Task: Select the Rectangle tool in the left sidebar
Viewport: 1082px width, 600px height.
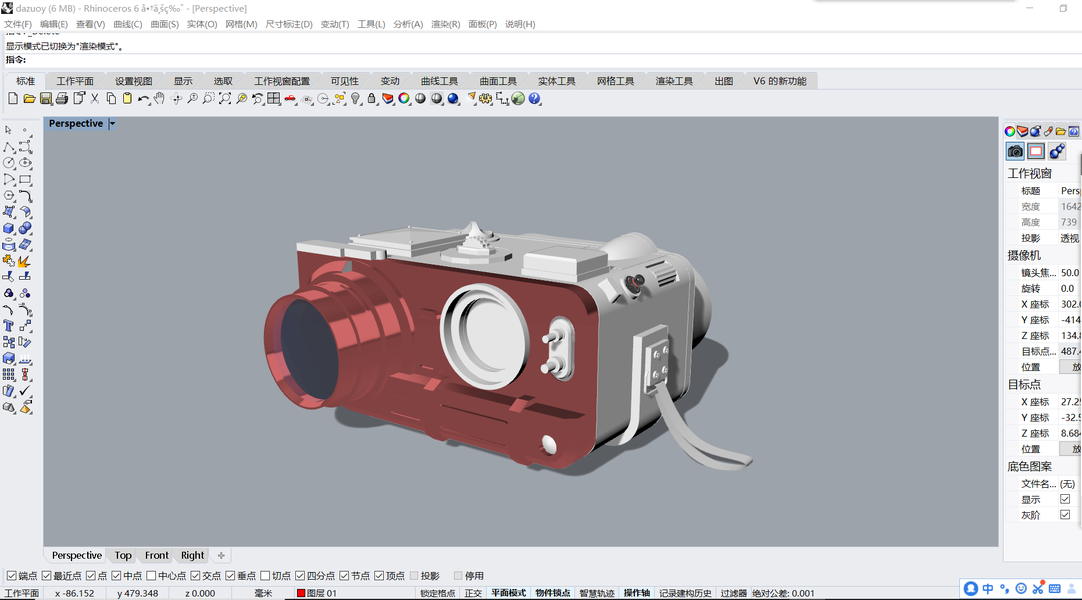Action: click(x=26, y=179)
